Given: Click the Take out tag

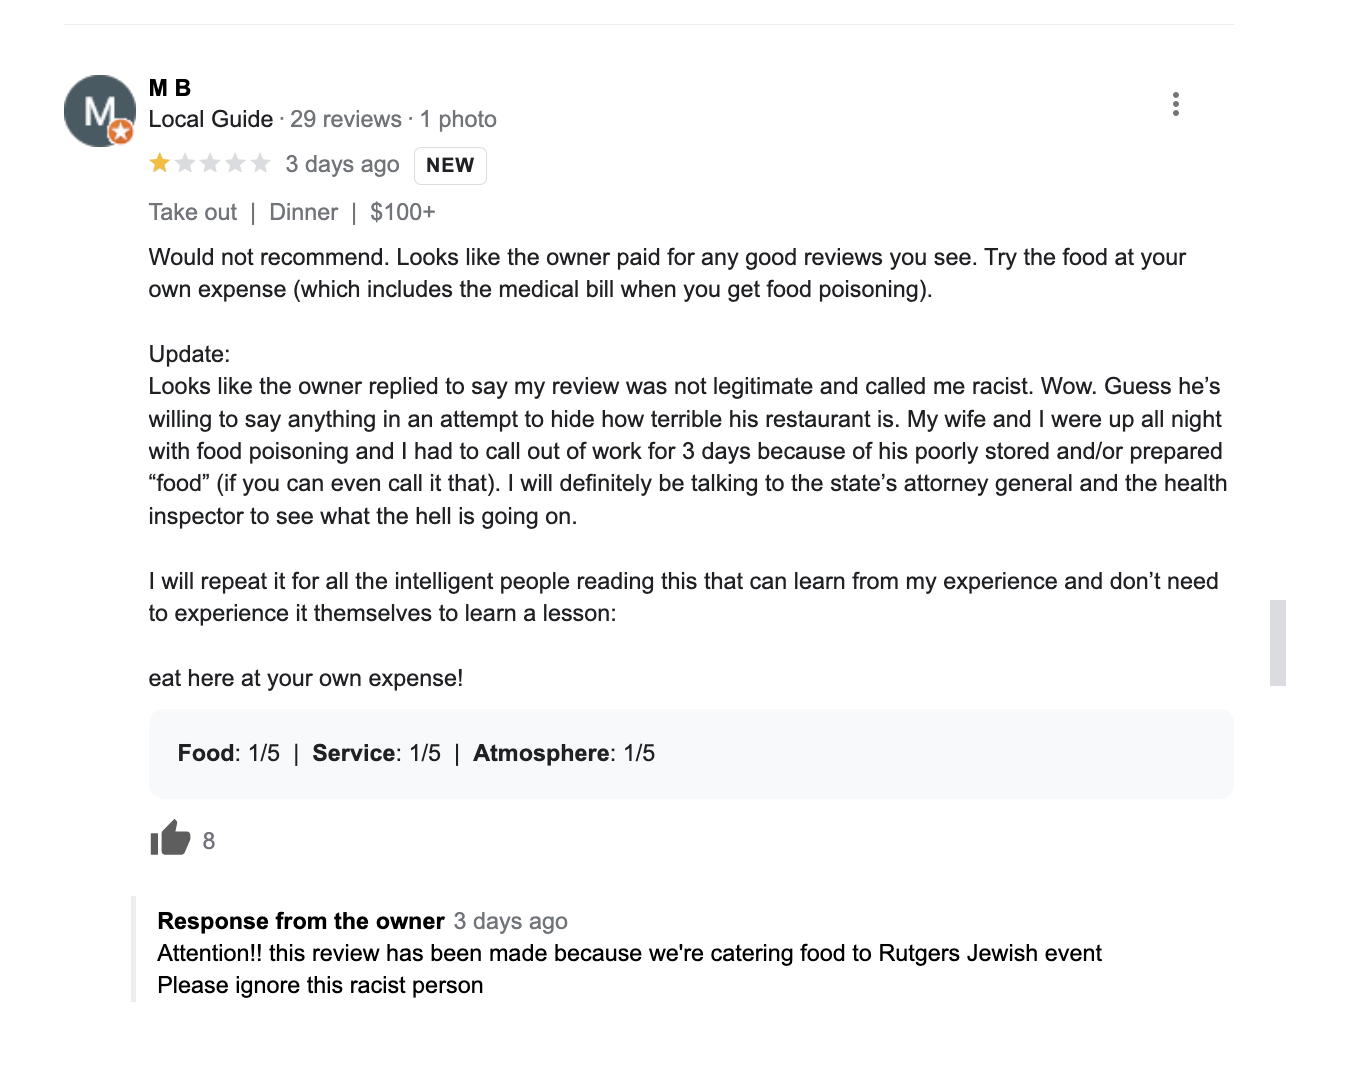Looking at the screenshot, I should point(193,212).
